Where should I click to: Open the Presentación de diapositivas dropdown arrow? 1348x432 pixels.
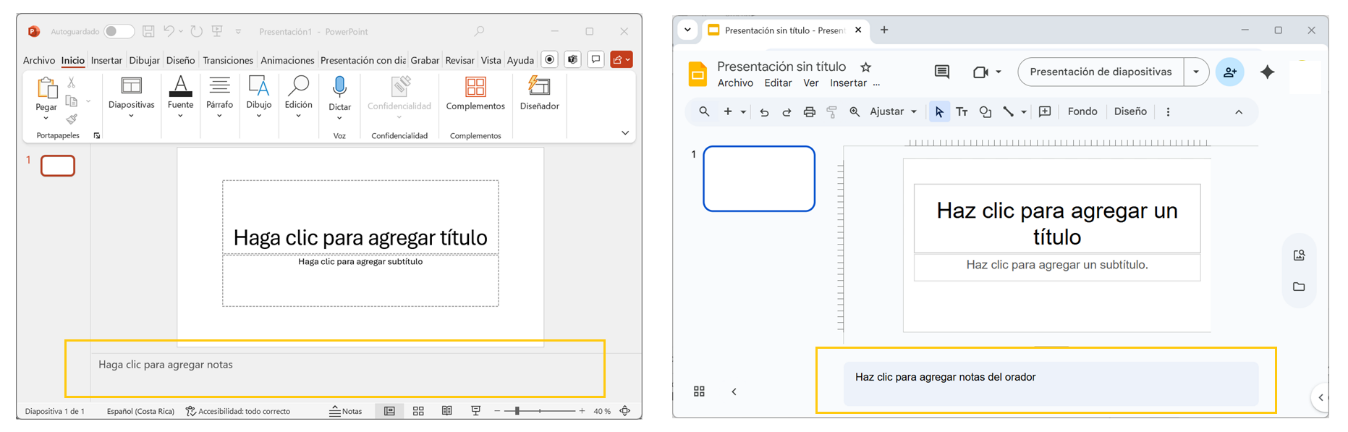coord(1197,72)
